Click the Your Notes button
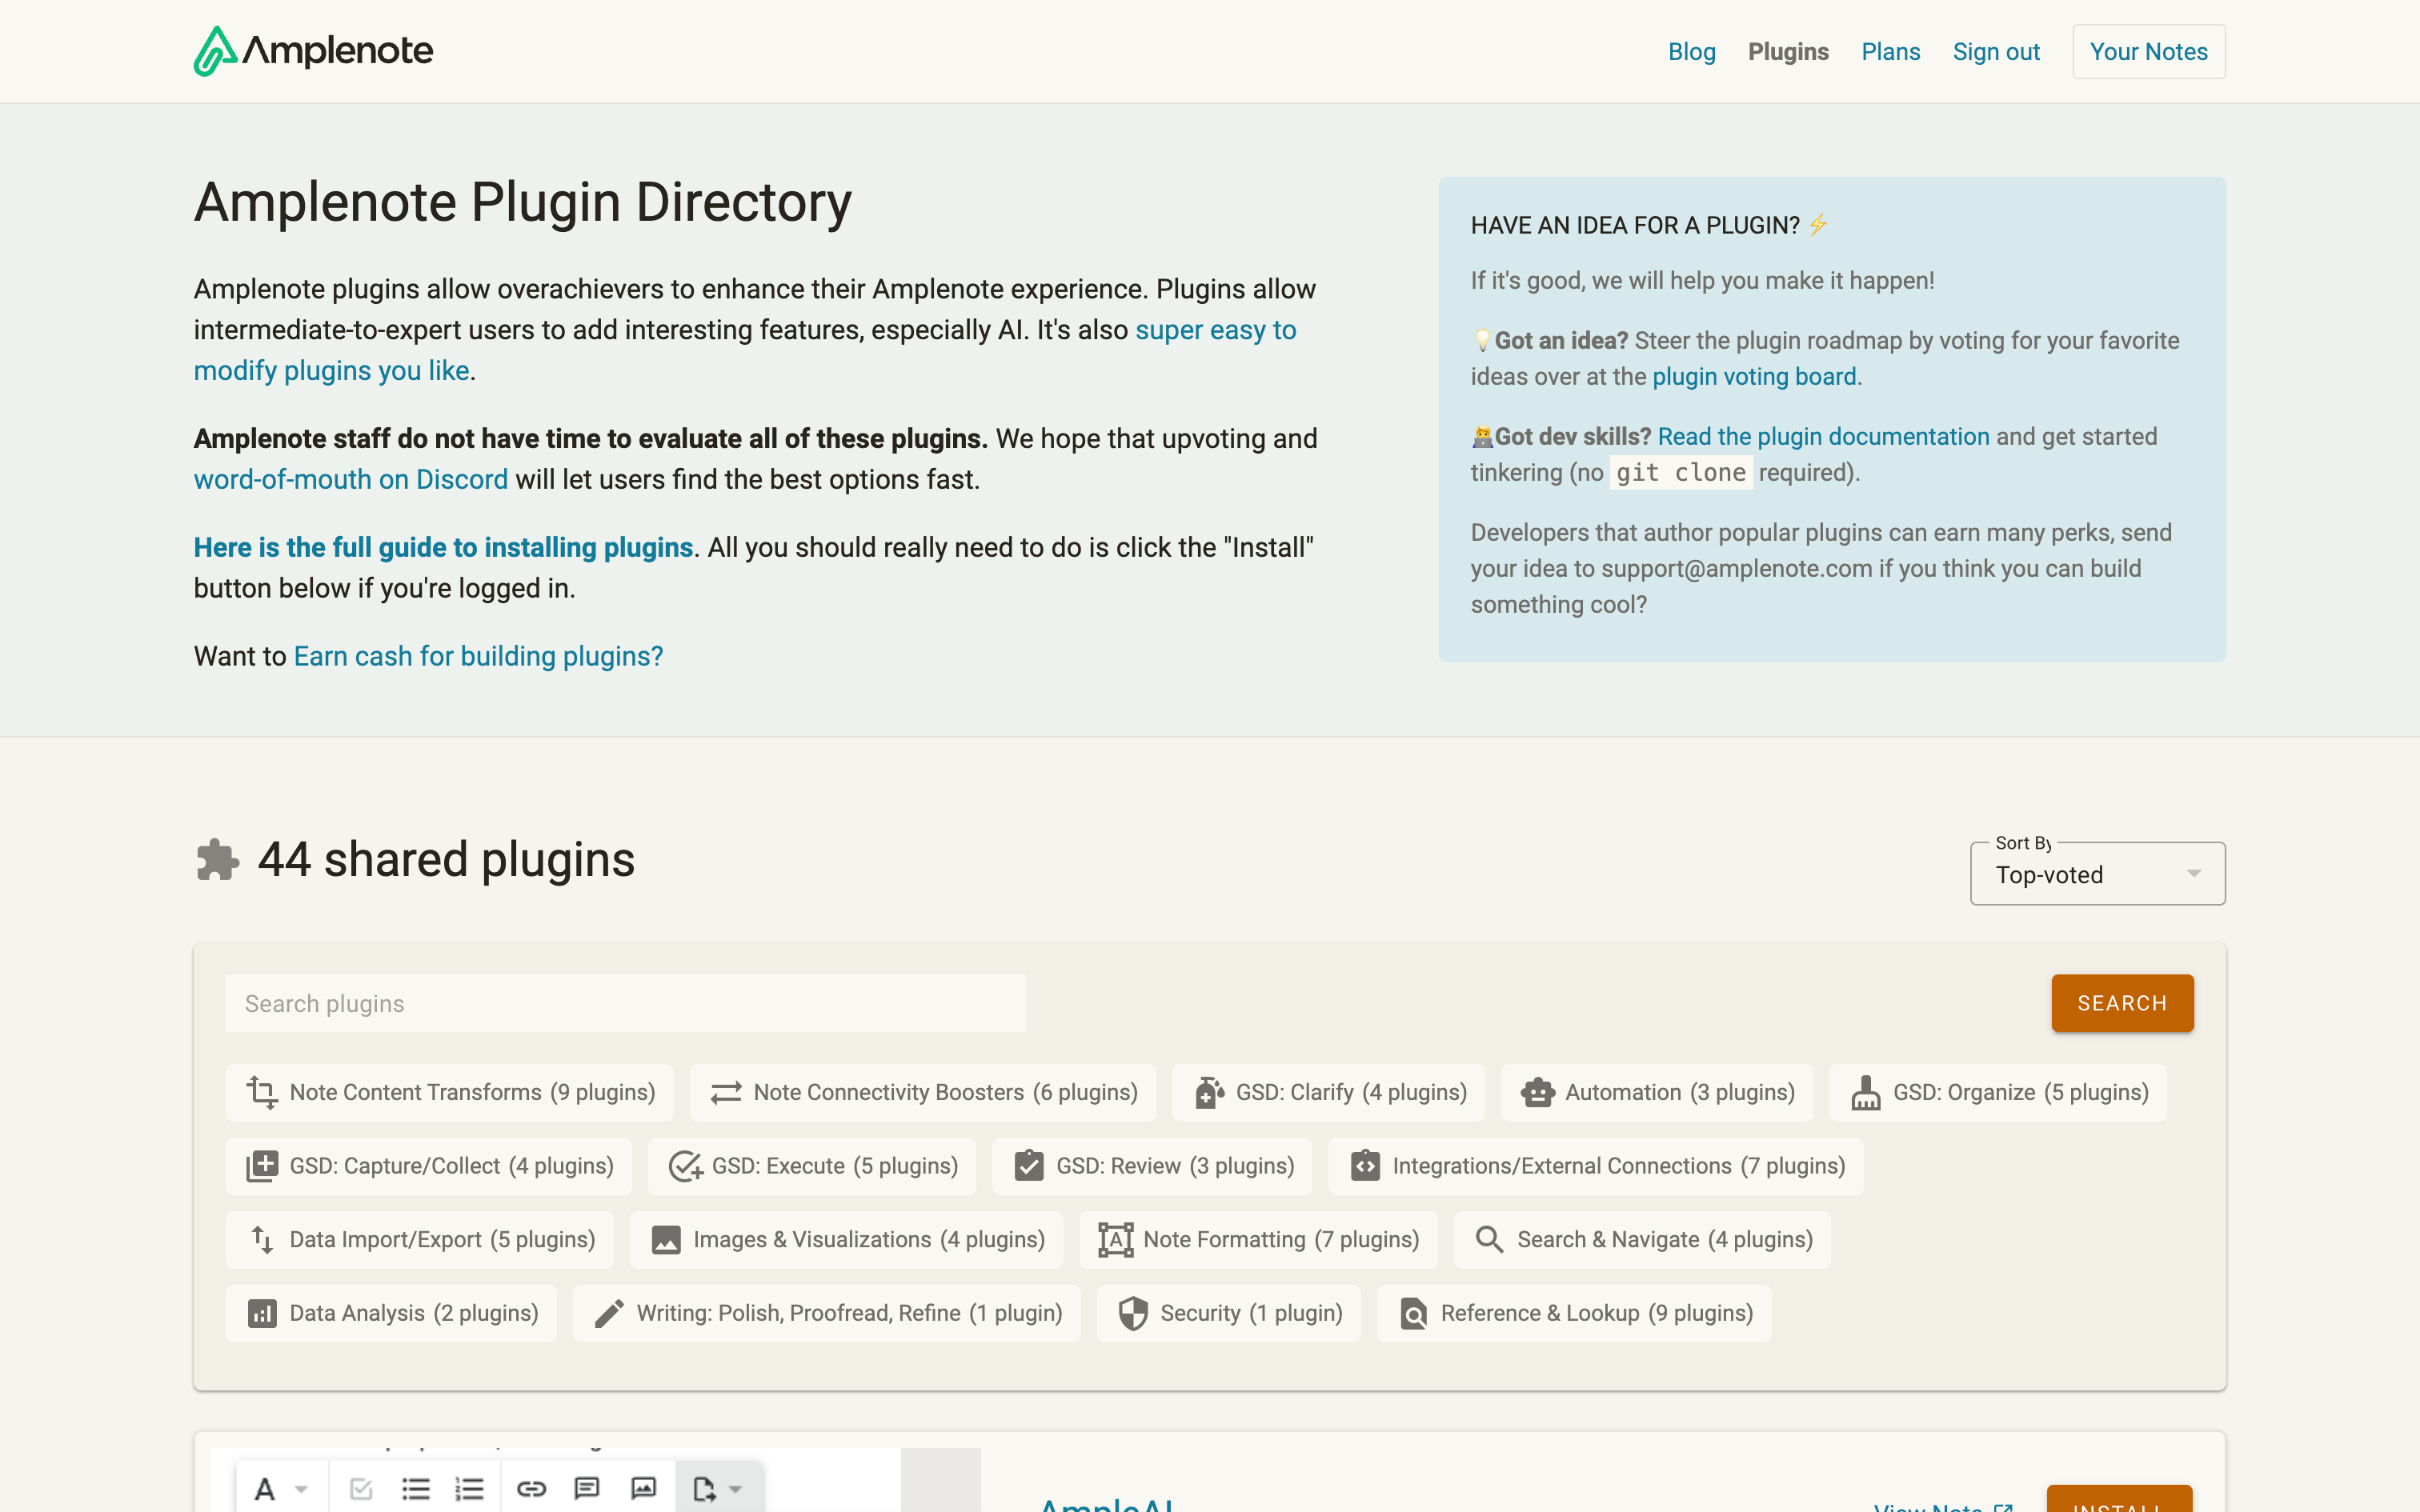Image resolution: width=2420 pixels, height=1512 pixels. 2148,52
